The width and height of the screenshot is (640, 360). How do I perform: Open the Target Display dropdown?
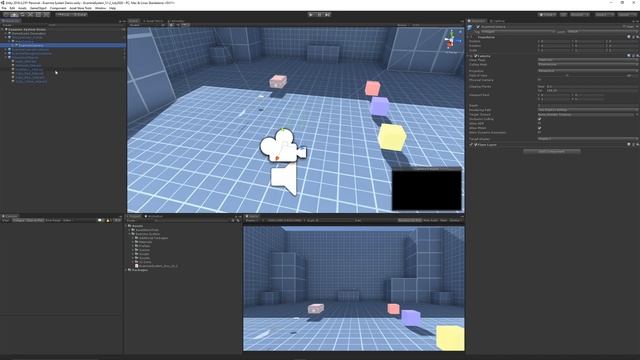click(x=588, y=139)
